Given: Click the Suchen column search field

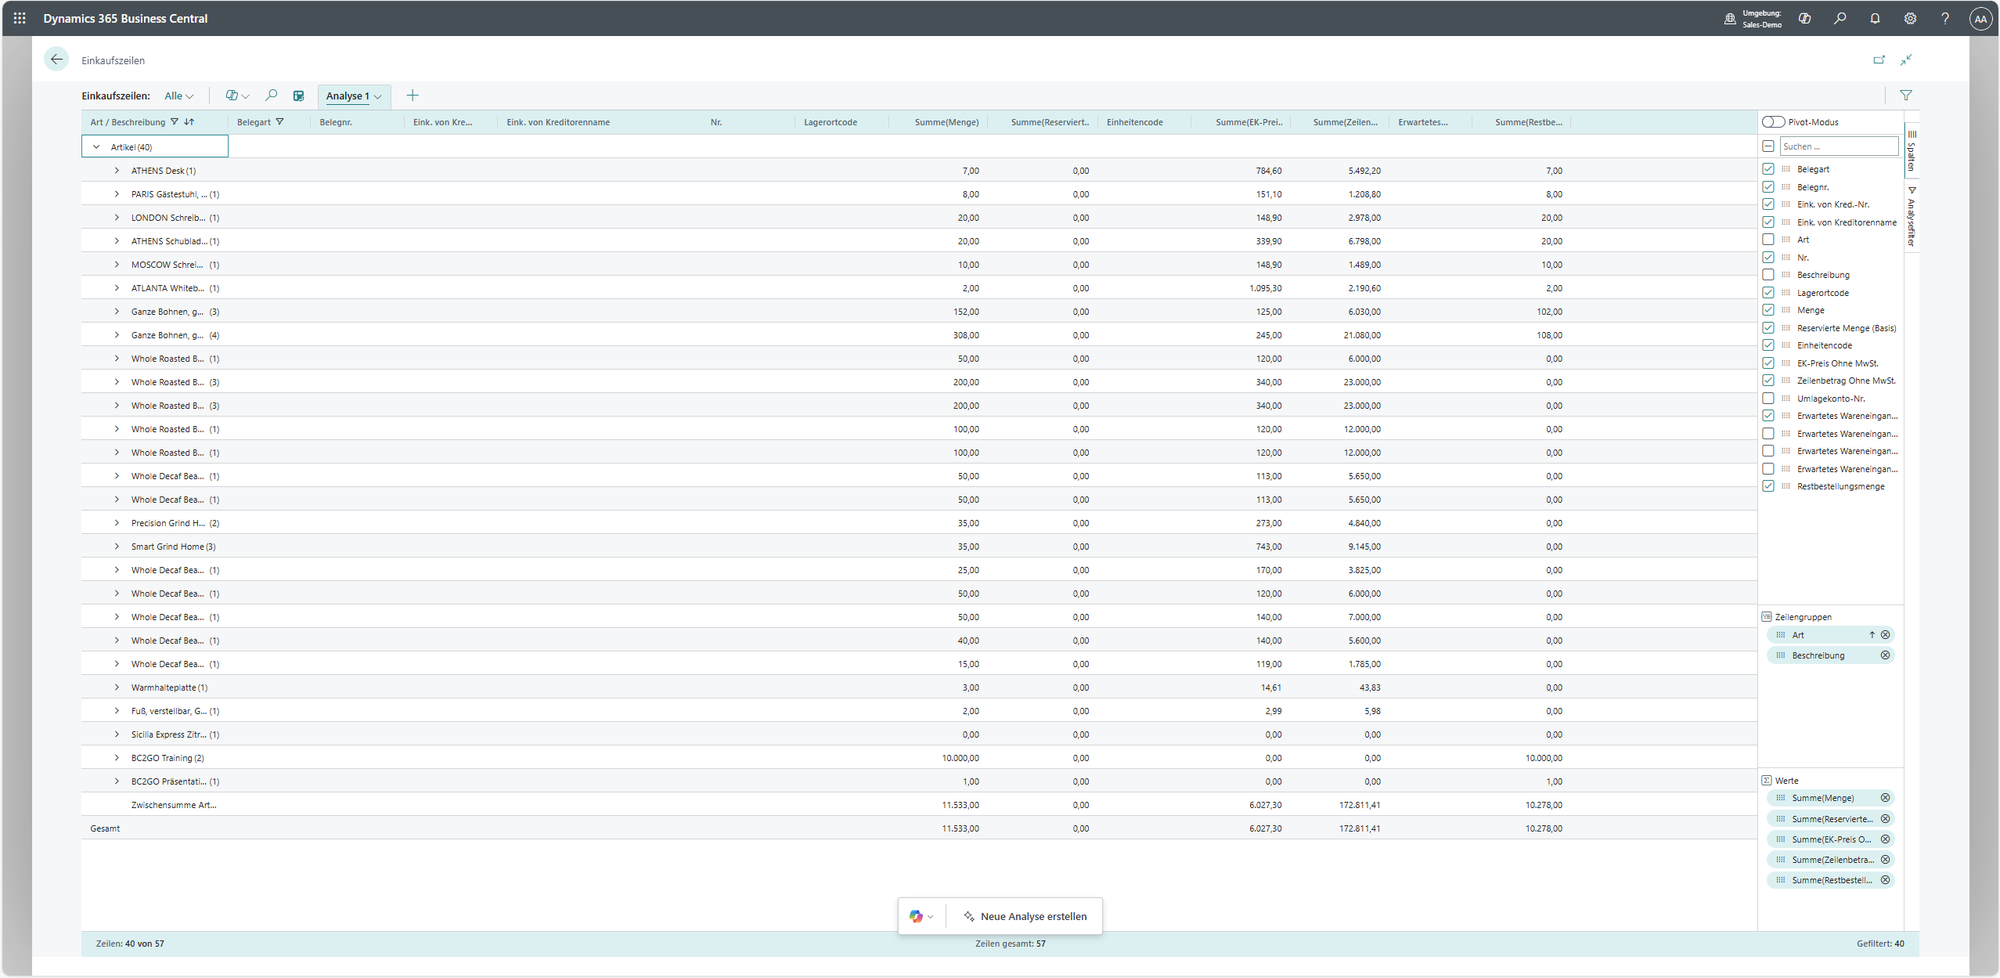Looking at the screenshot, I should (x=1838, y=146).
